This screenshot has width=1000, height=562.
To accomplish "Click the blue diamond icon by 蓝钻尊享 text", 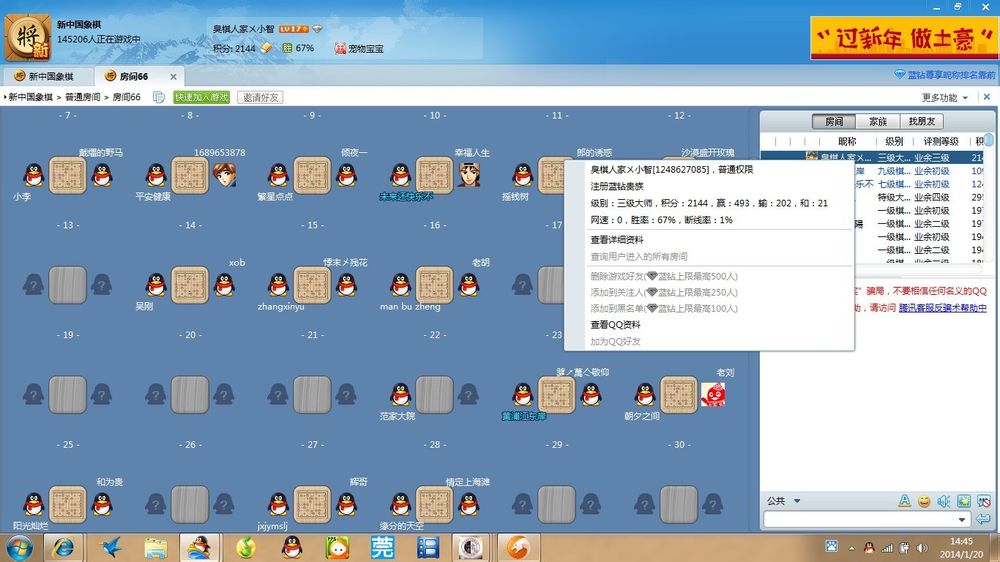I will 899,75.
